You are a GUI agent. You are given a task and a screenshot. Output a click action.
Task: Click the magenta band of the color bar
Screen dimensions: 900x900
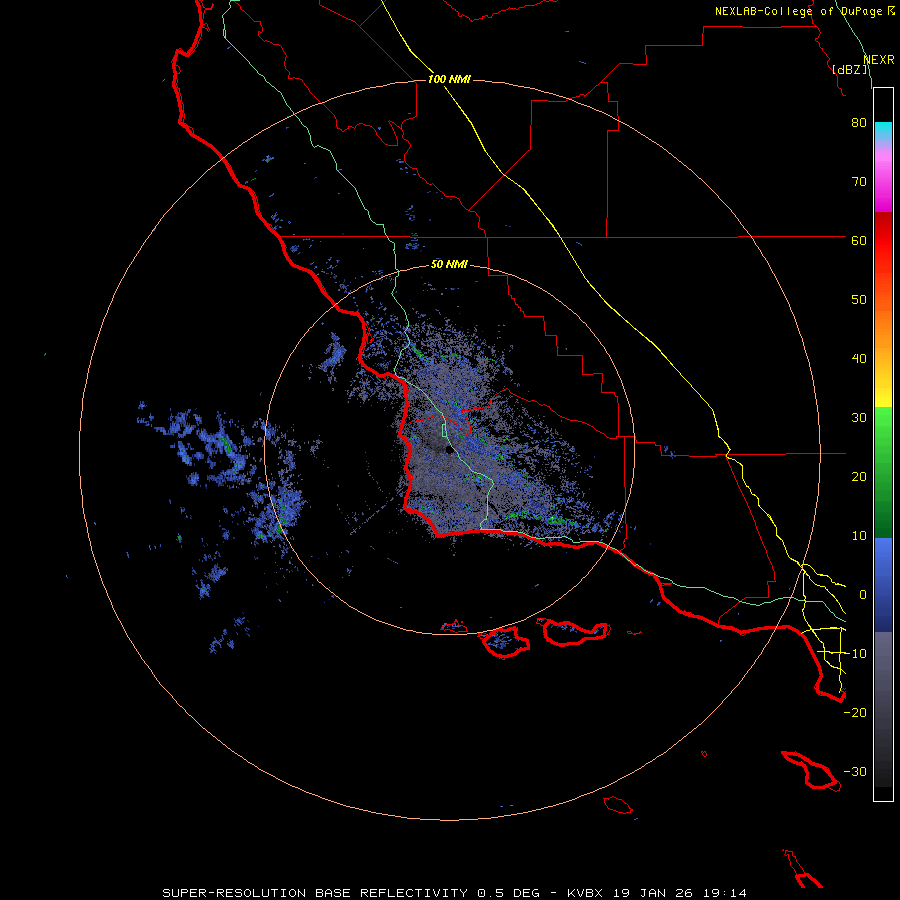pos(883,184)
